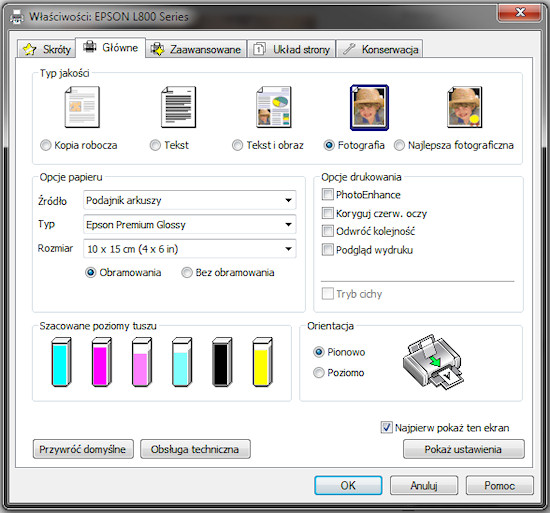Enable Koryguj czerw. oczy checkbox
The image size is (550, 513).
tap(328, 213)
